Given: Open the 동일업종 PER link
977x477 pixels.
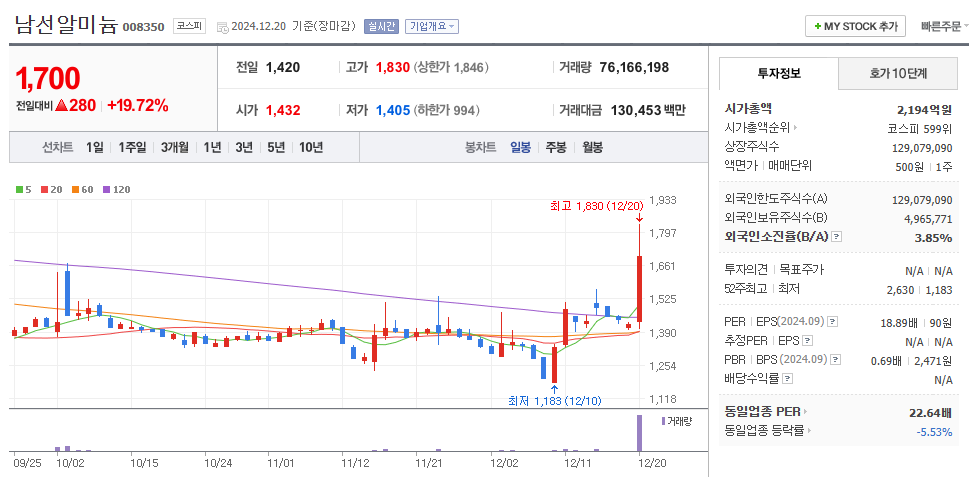Looking at the screenshot, I should (766, 412).
